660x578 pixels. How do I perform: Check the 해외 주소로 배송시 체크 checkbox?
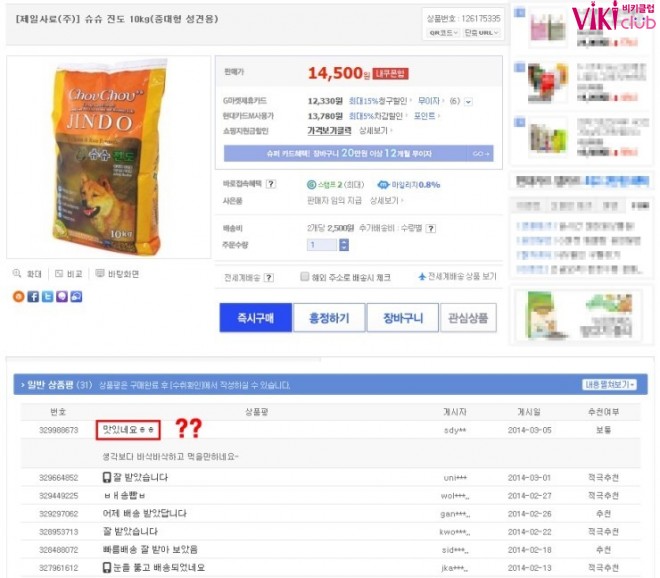(x=304, y=277)
